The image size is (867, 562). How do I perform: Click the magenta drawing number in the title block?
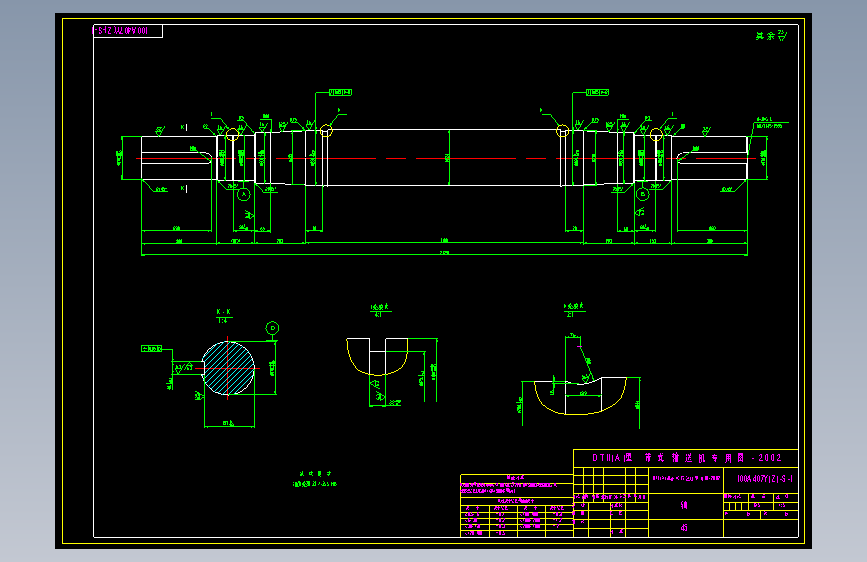pyautogui.click(x=765, y=479)
